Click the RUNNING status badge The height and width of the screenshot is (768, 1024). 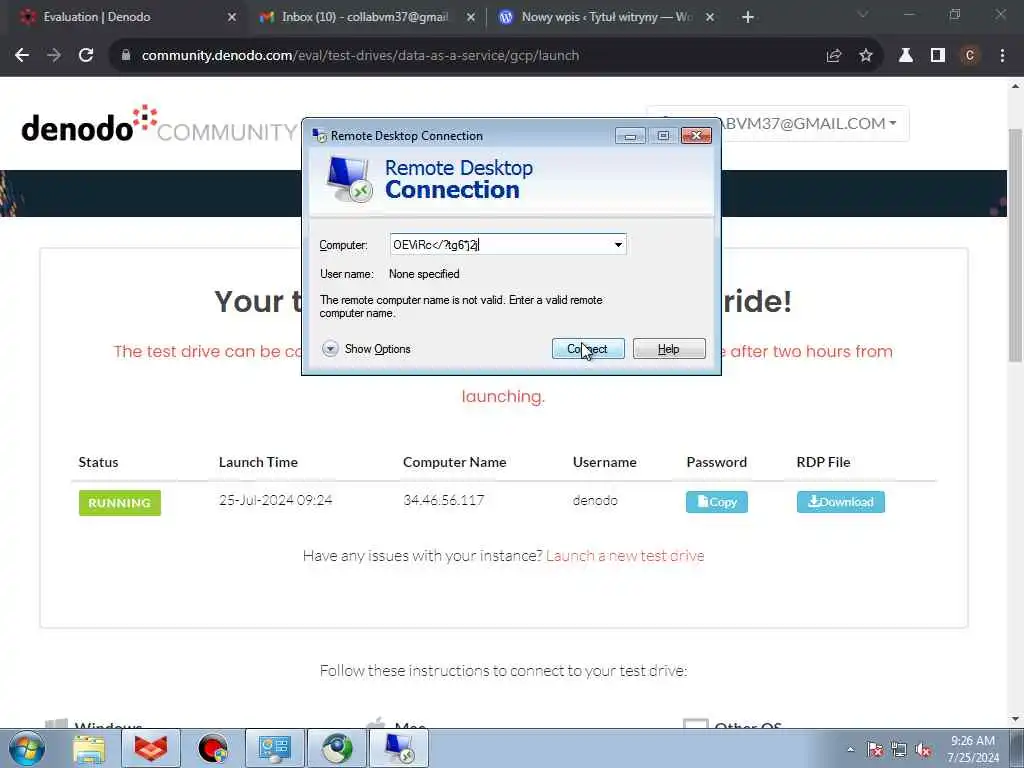pyautogui.click(x=120, y=503)
